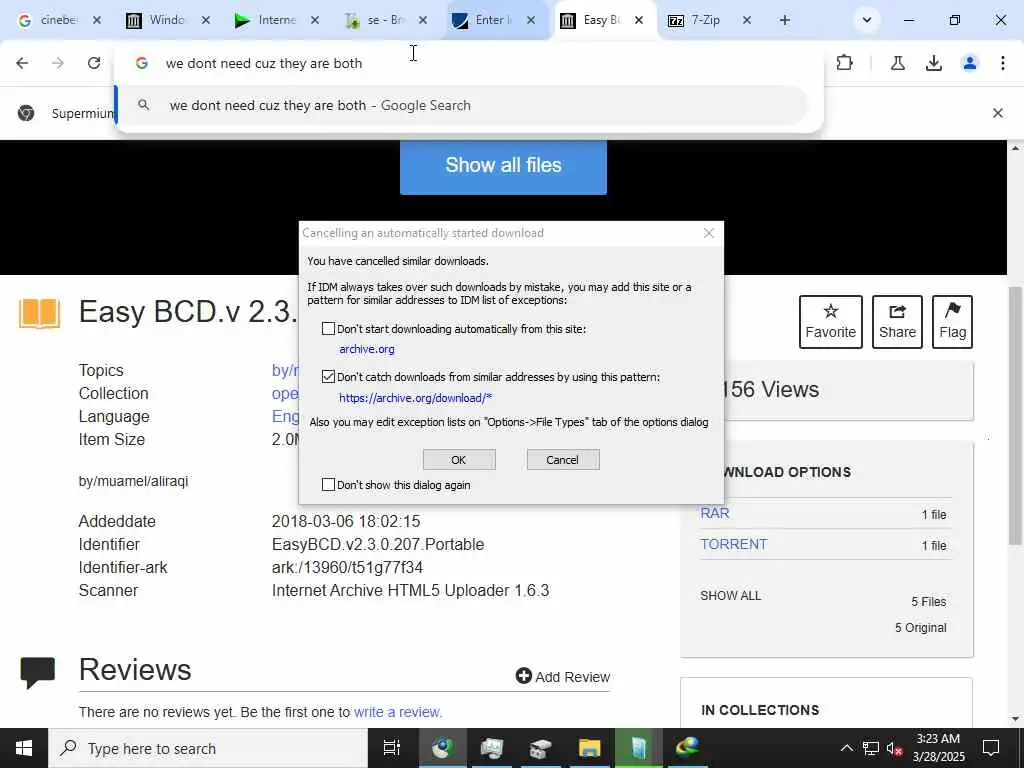Uncheck Don't catch downloads from similar addresses
The height and width of the screenshot is (768, 1024).
coord(328,376)
